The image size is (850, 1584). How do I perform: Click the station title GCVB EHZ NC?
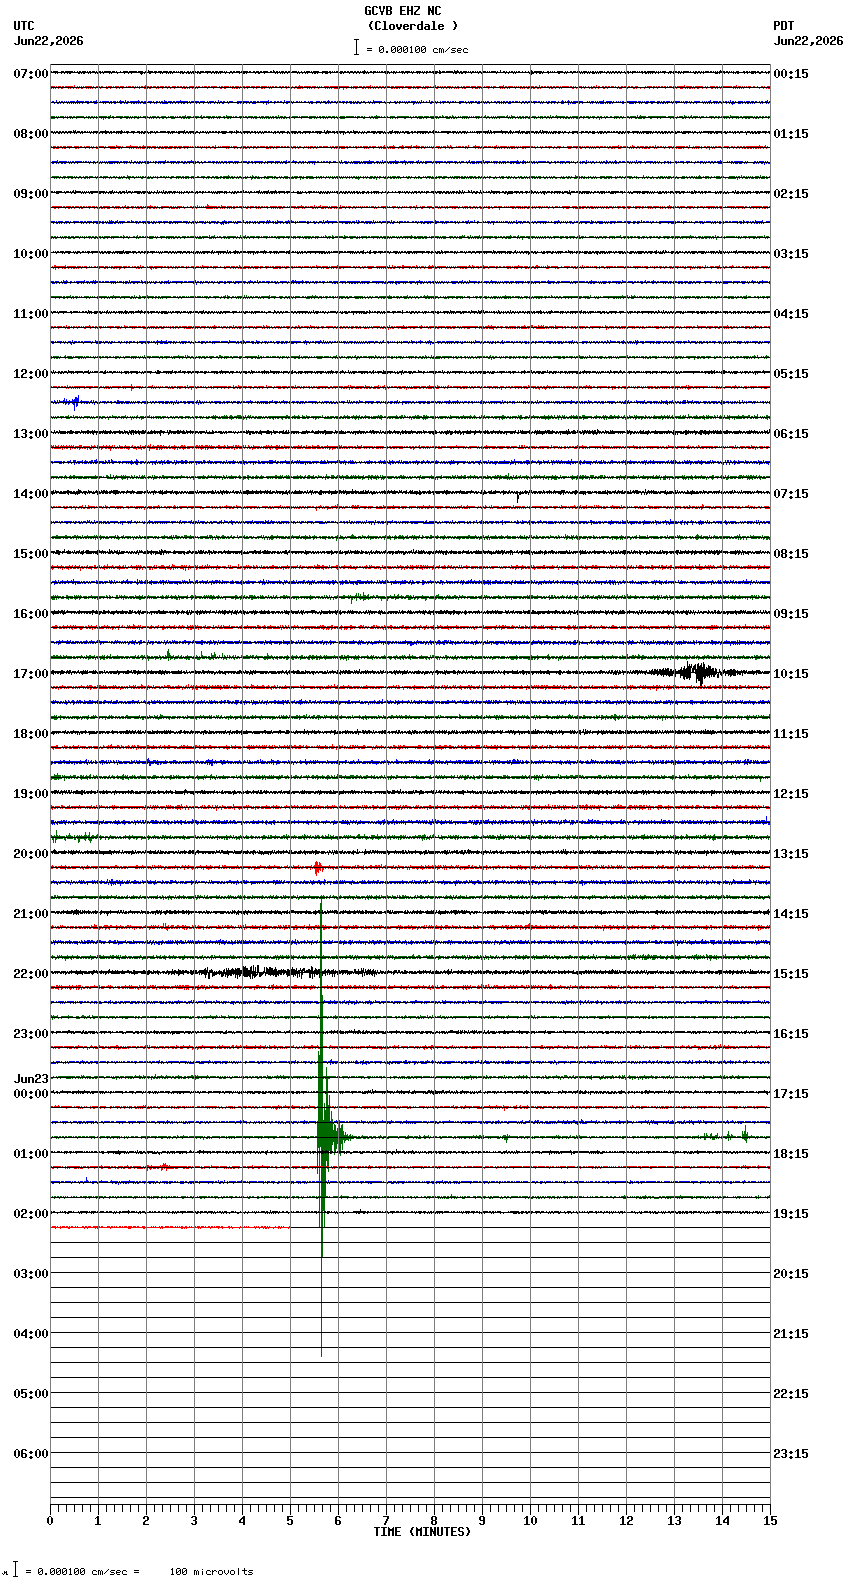(x=402, y=11)
